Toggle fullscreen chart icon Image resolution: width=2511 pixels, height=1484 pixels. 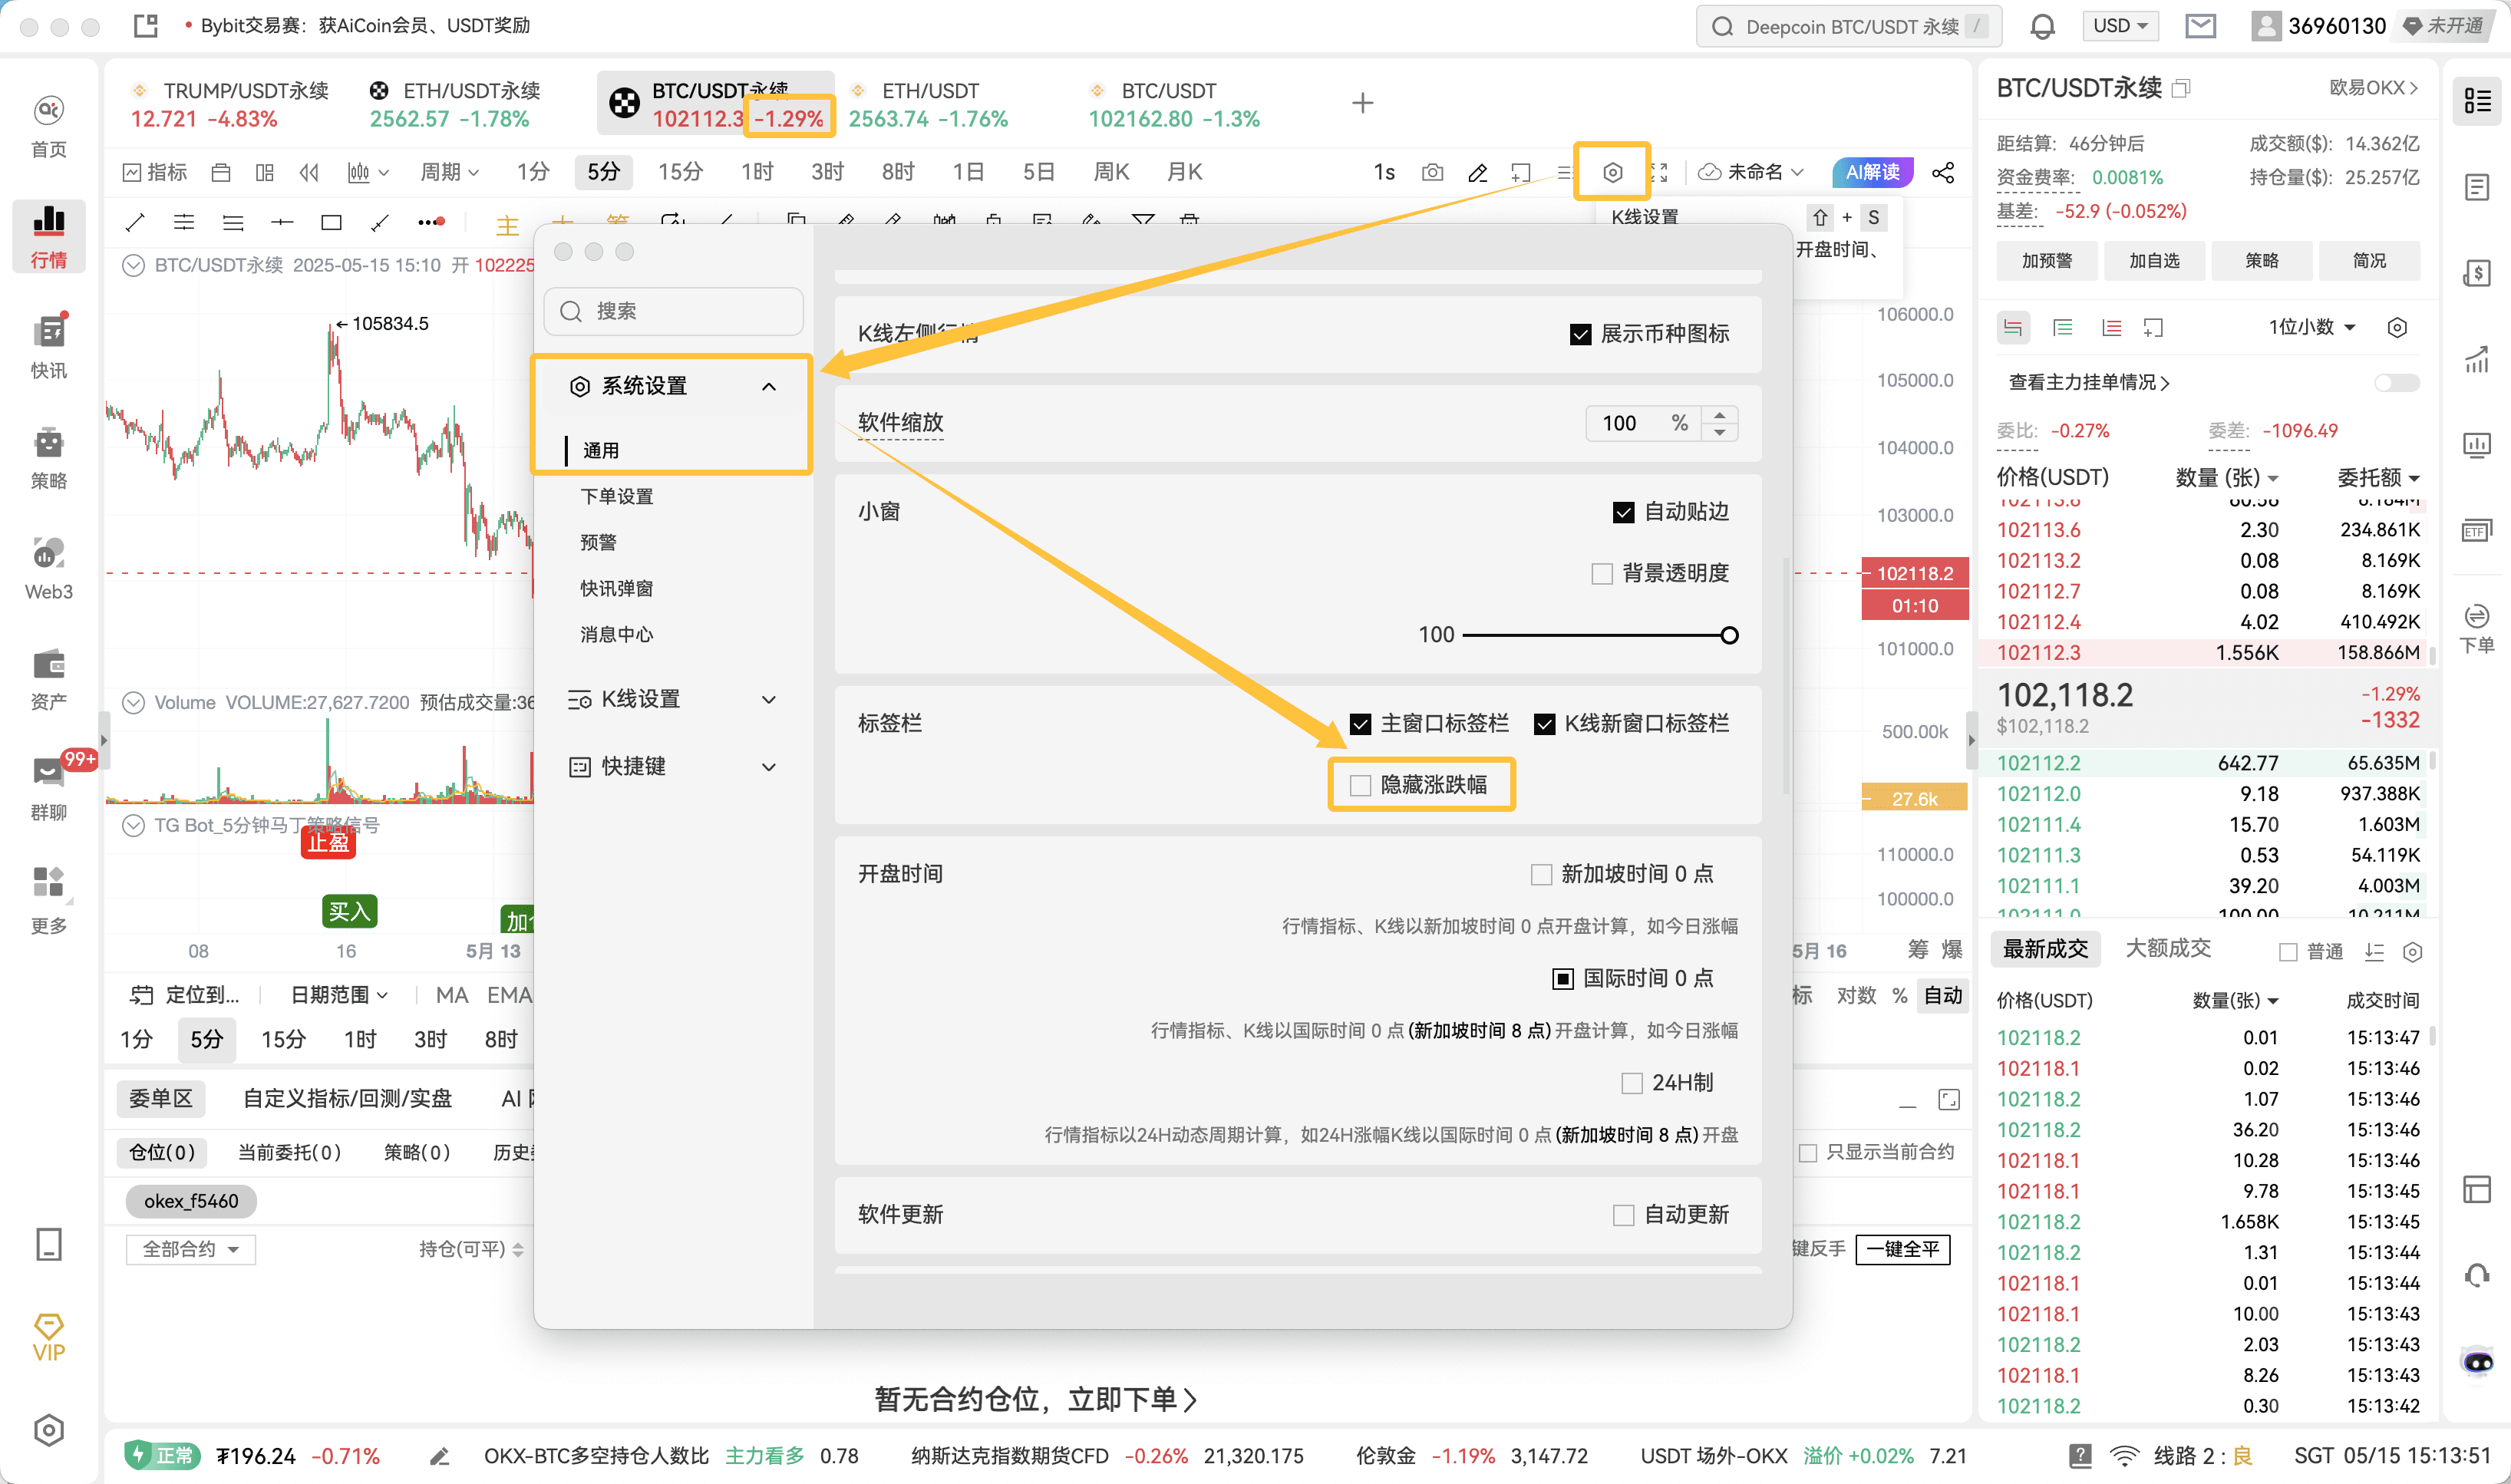click(1659, 172)
